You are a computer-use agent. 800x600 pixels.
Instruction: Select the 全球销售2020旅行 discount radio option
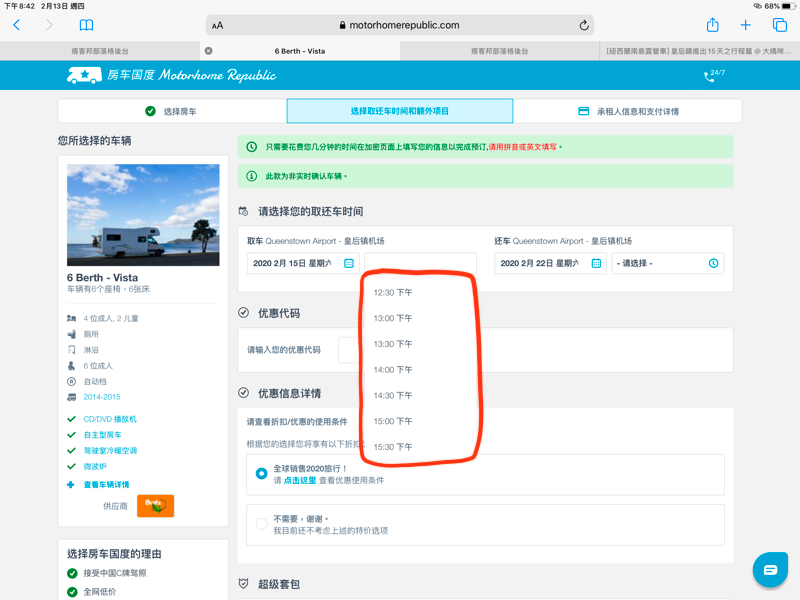(x=262, y=474)
